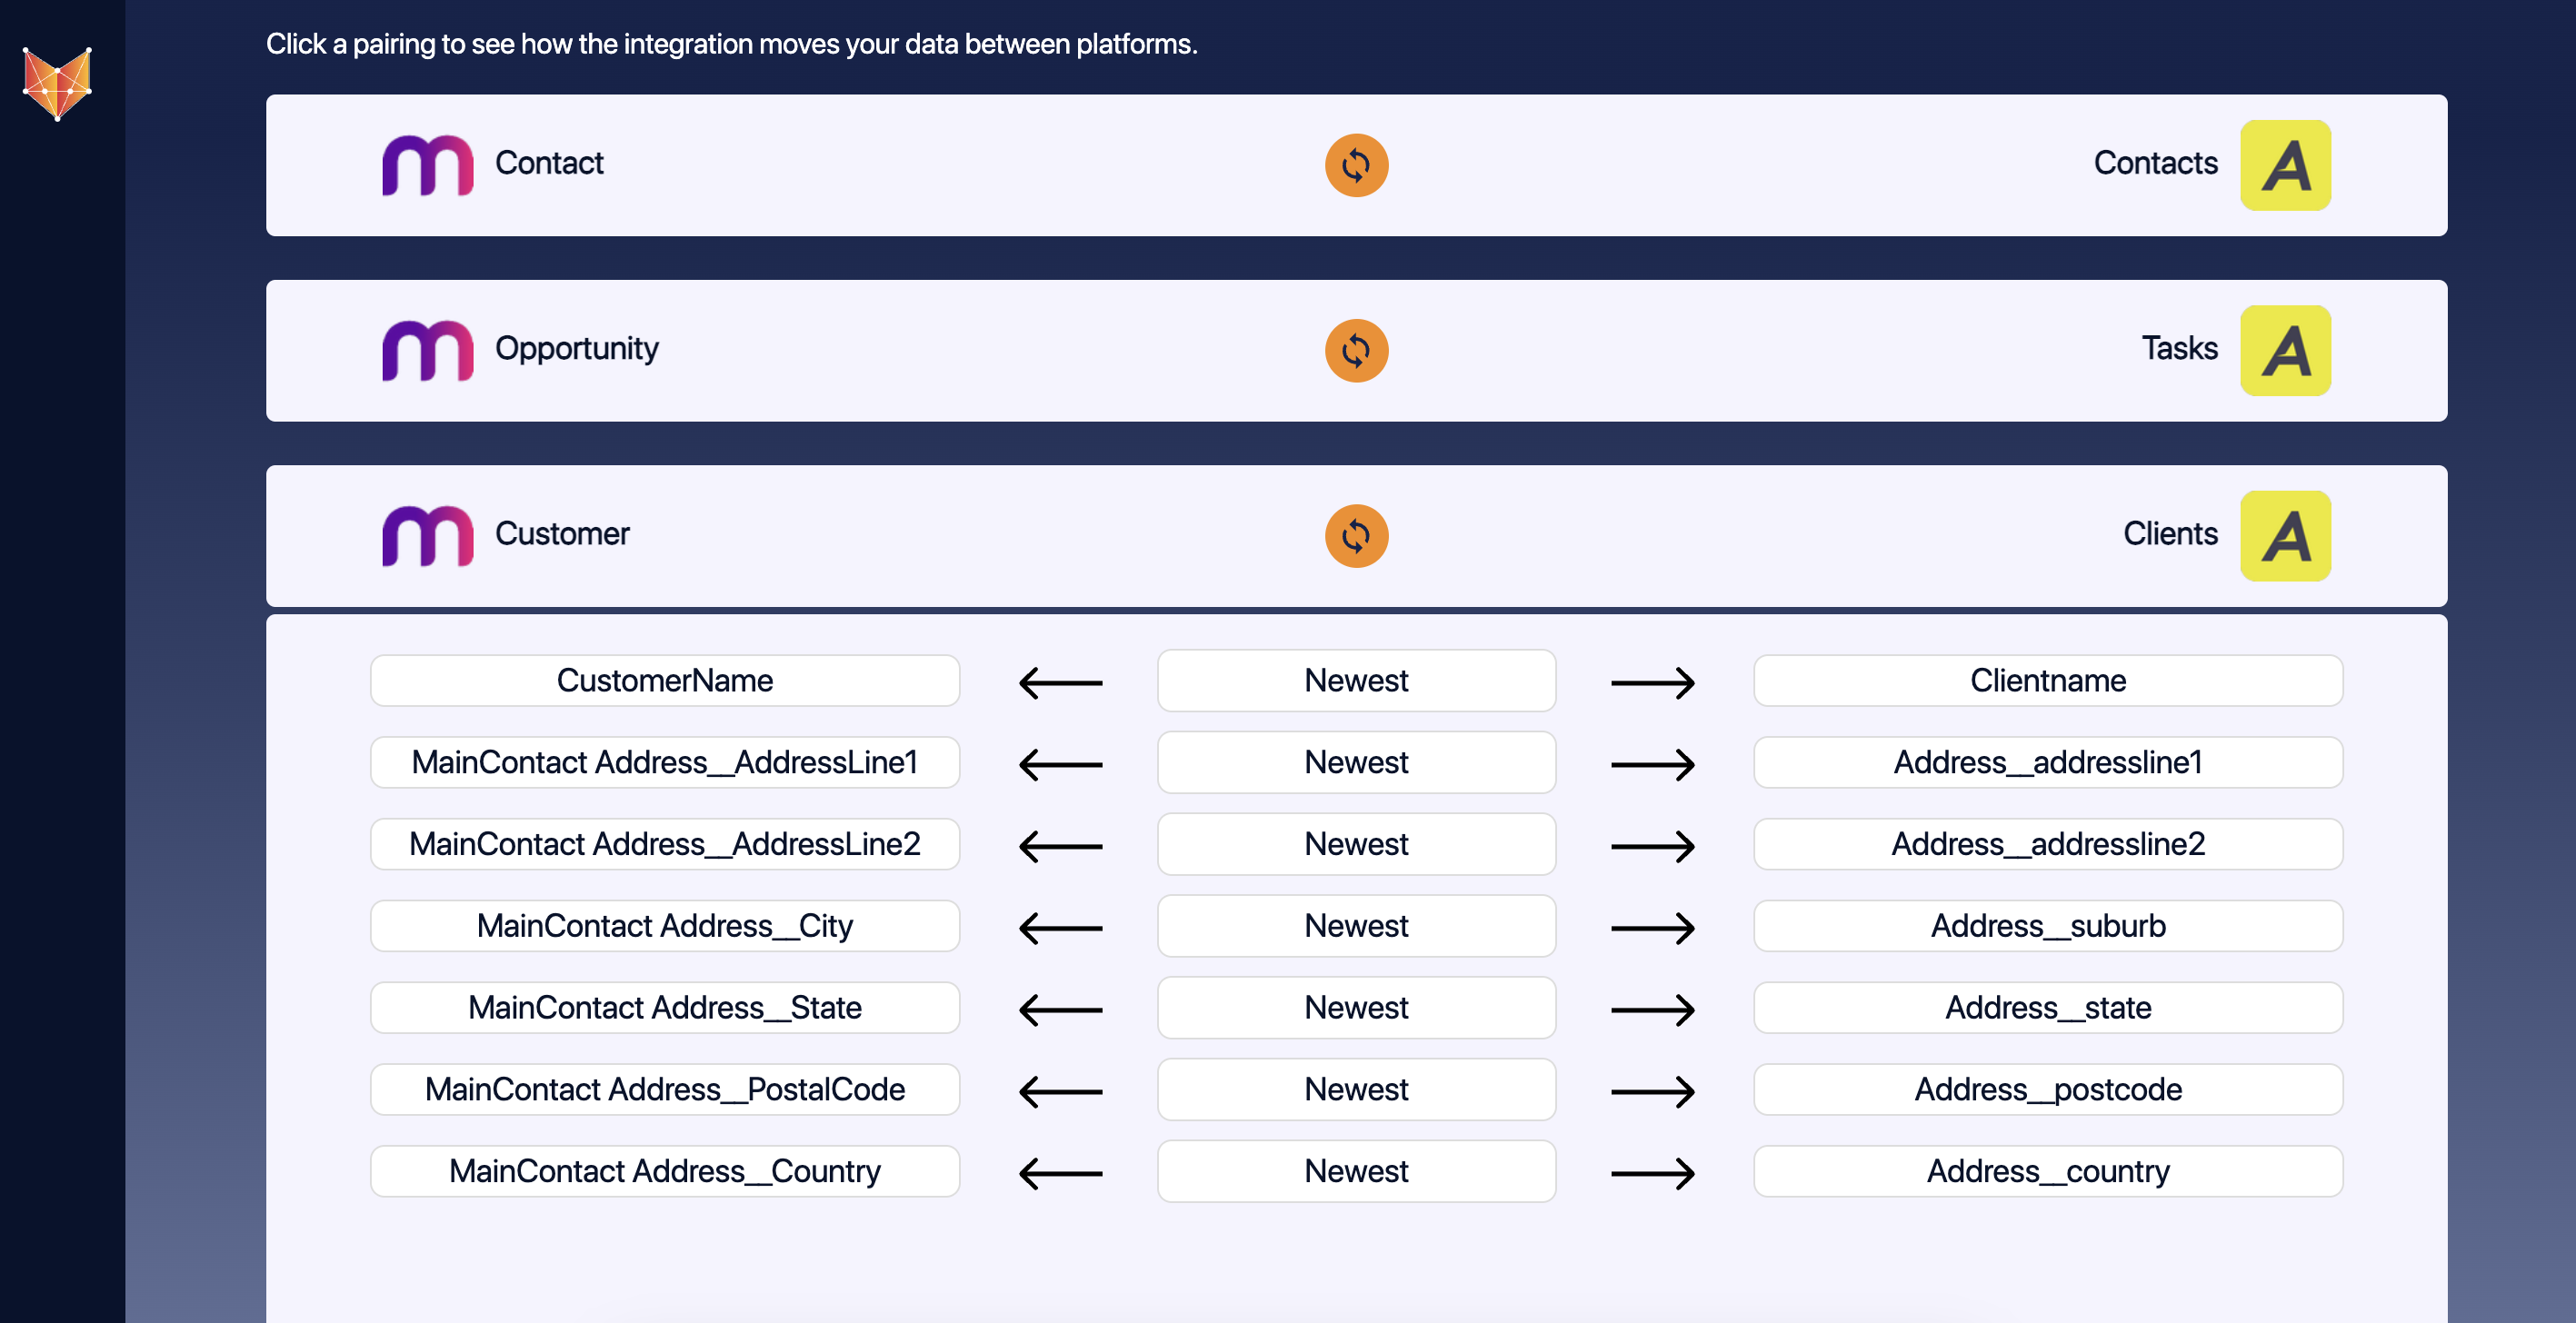The image size is (2576, 1323).
Task: Click sync icon in Customer row
Action: (1356, 535)
